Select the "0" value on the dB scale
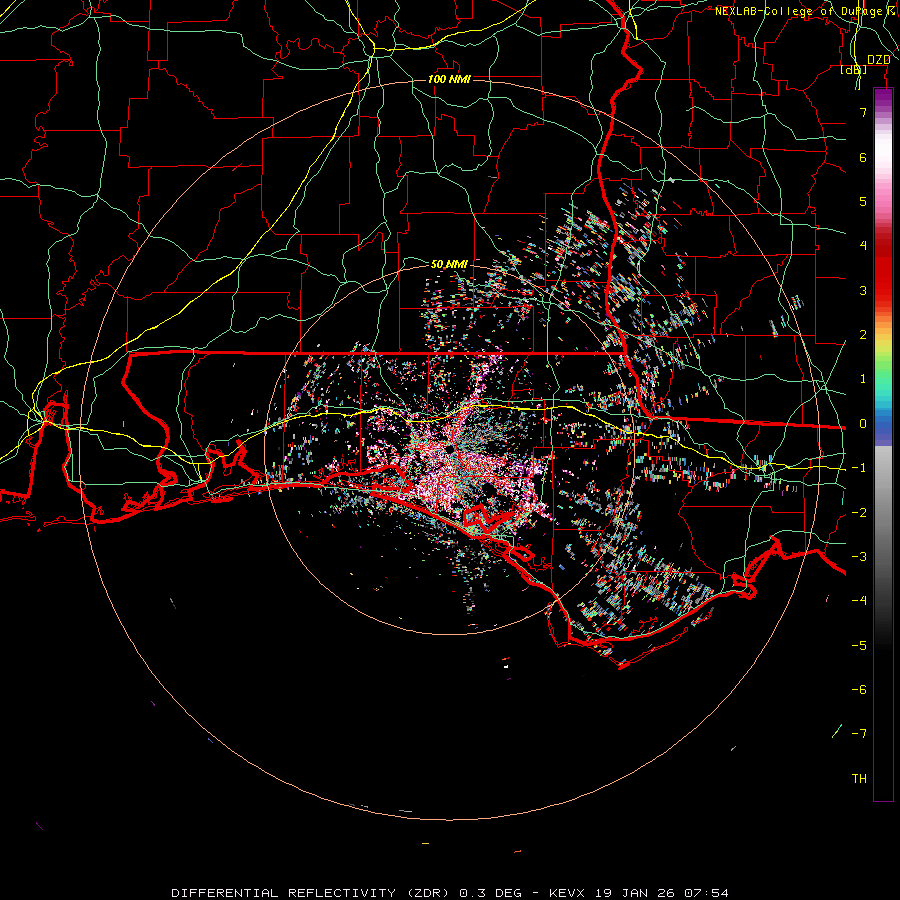Screen dimensions: 900x900 point(863,424)
